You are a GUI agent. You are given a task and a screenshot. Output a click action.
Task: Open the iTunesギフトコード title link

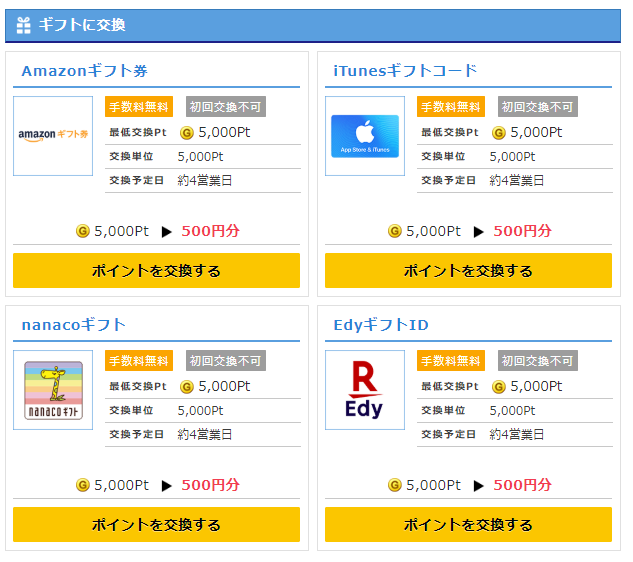click(x=405, y=71)
